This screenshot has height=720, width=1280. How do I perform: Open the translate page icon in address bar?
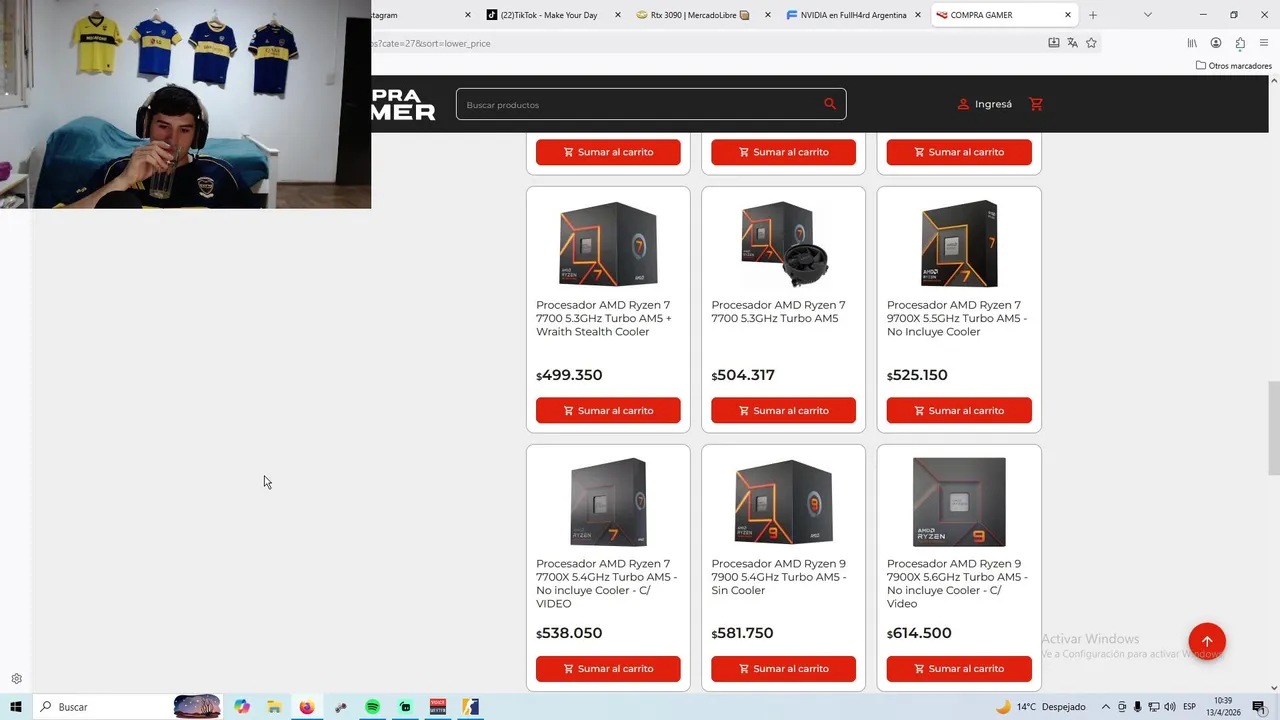[1072, 43]
